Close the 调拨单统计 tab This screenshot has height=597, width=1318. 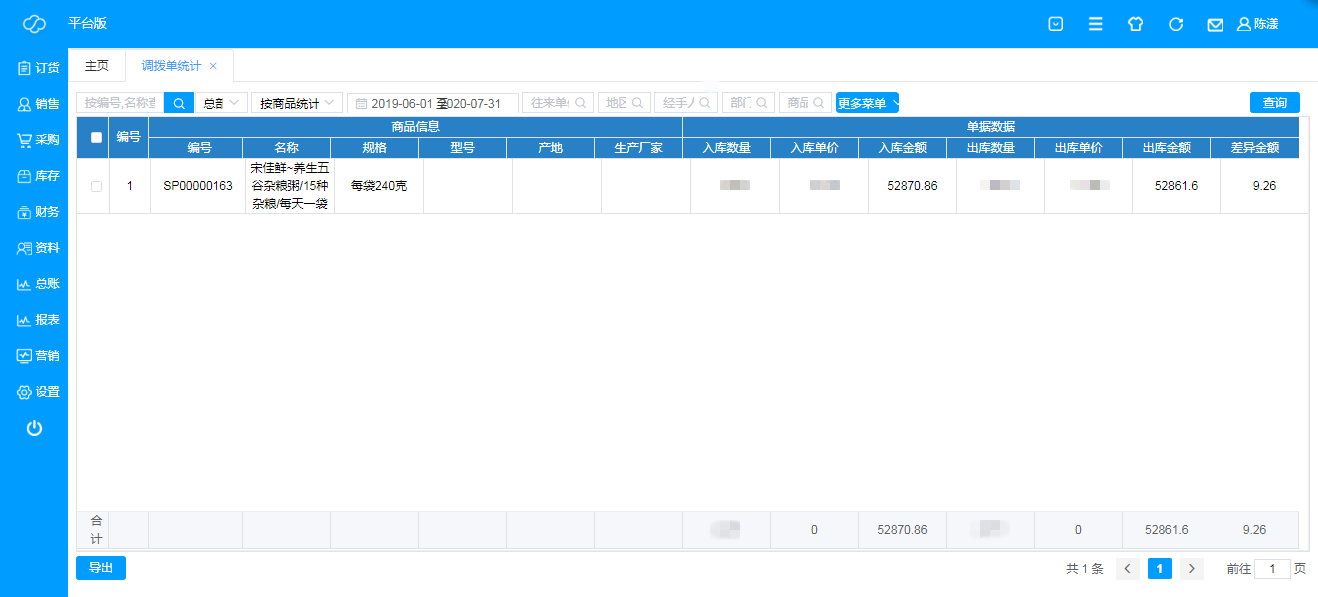(x=213, y=66)
